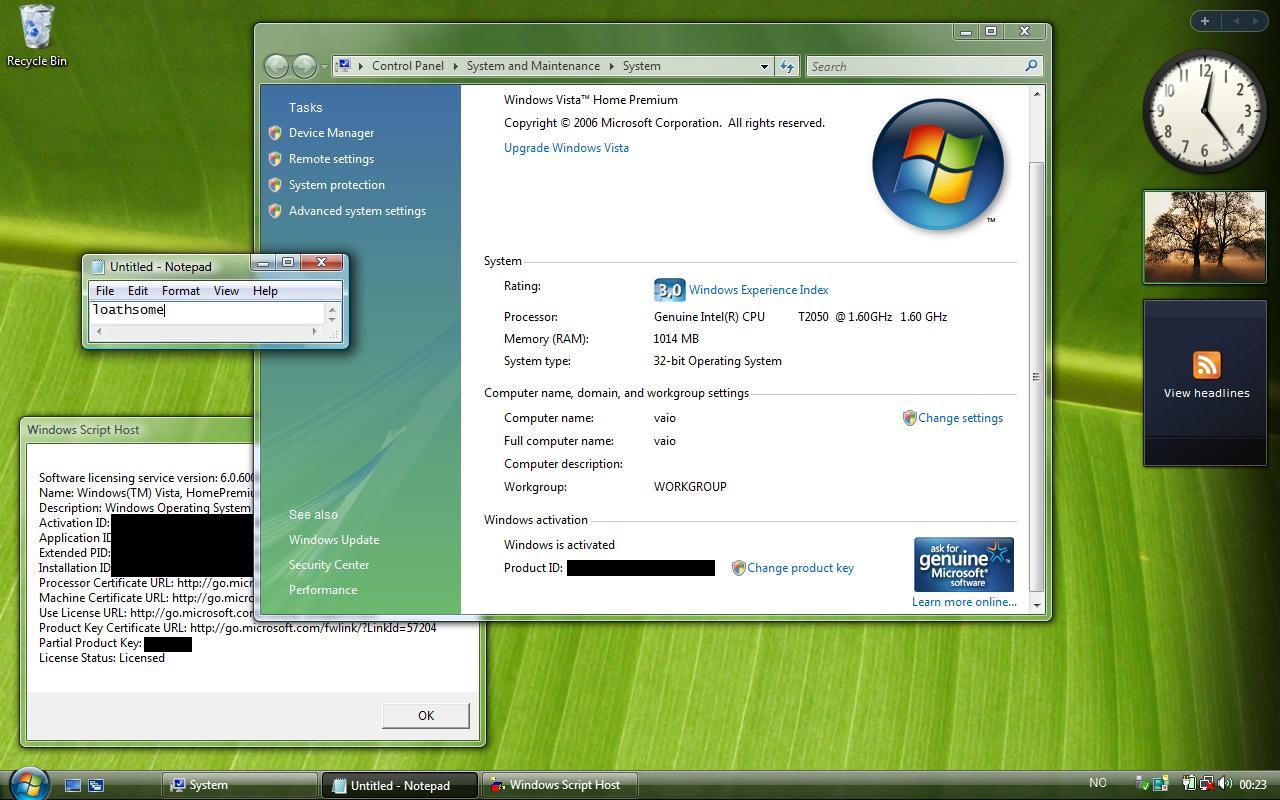Open the View menu in Notepad
1280x800 pixels.
[226, 291]
